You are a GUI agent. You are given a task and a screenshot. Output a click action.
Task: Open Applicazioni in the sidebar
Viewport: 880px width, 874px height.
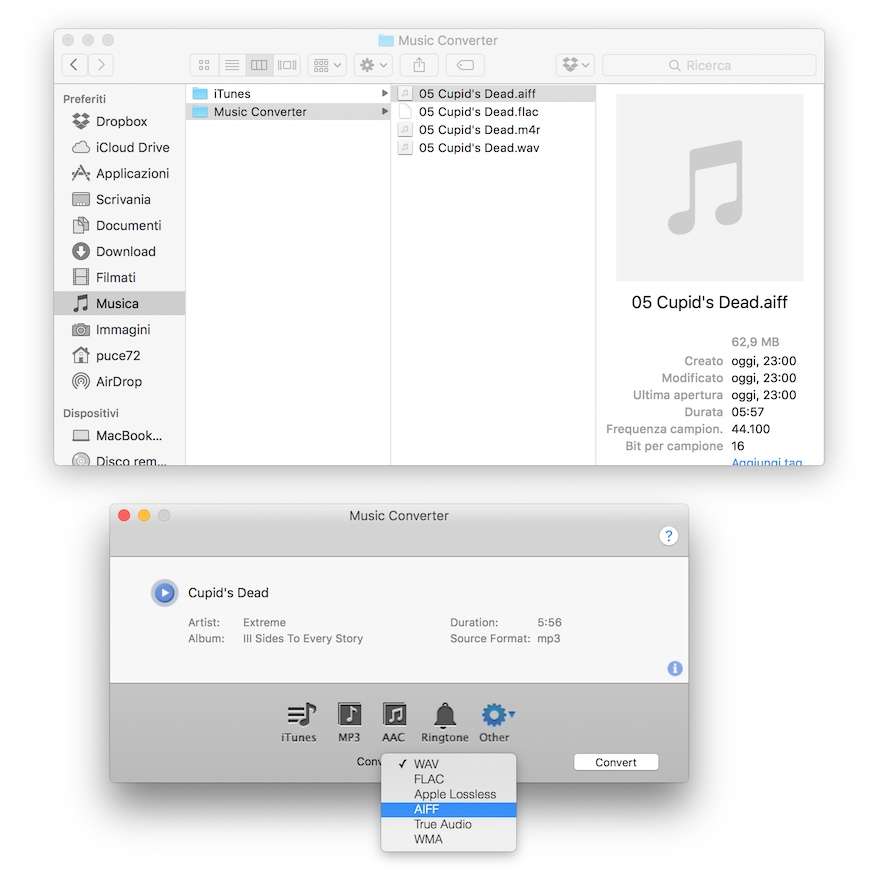point(120,173)
